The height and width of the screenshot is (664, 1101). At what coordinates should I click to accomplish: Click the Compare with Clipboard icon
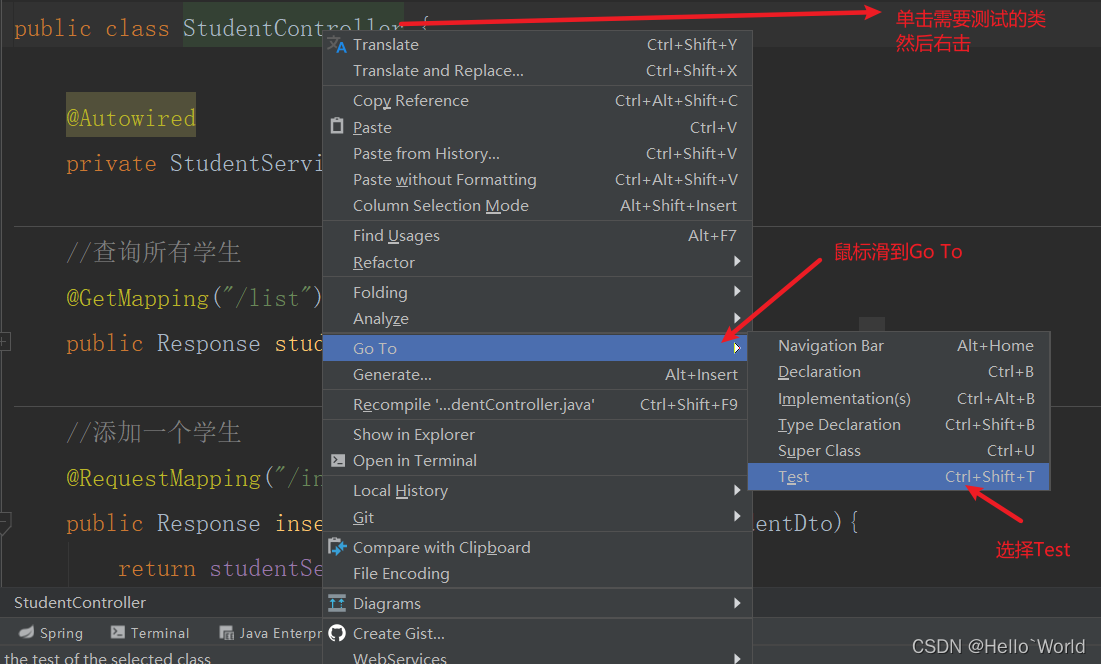[338, 547]
